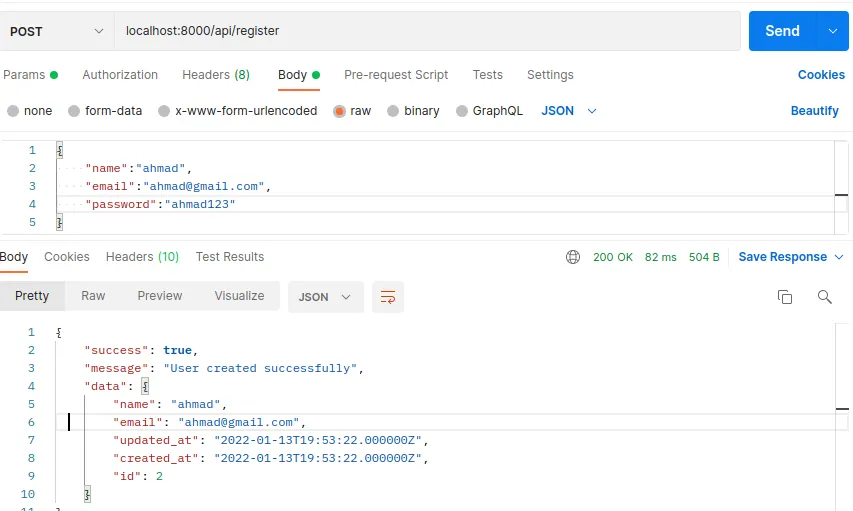
Task: Click the Send button
Action: coord(783,31)
